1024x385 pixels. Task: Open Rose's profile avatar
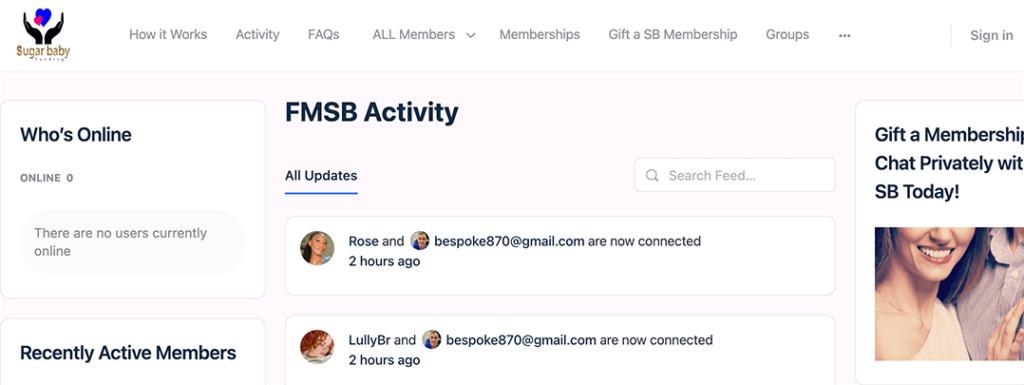tap(317, 249)
